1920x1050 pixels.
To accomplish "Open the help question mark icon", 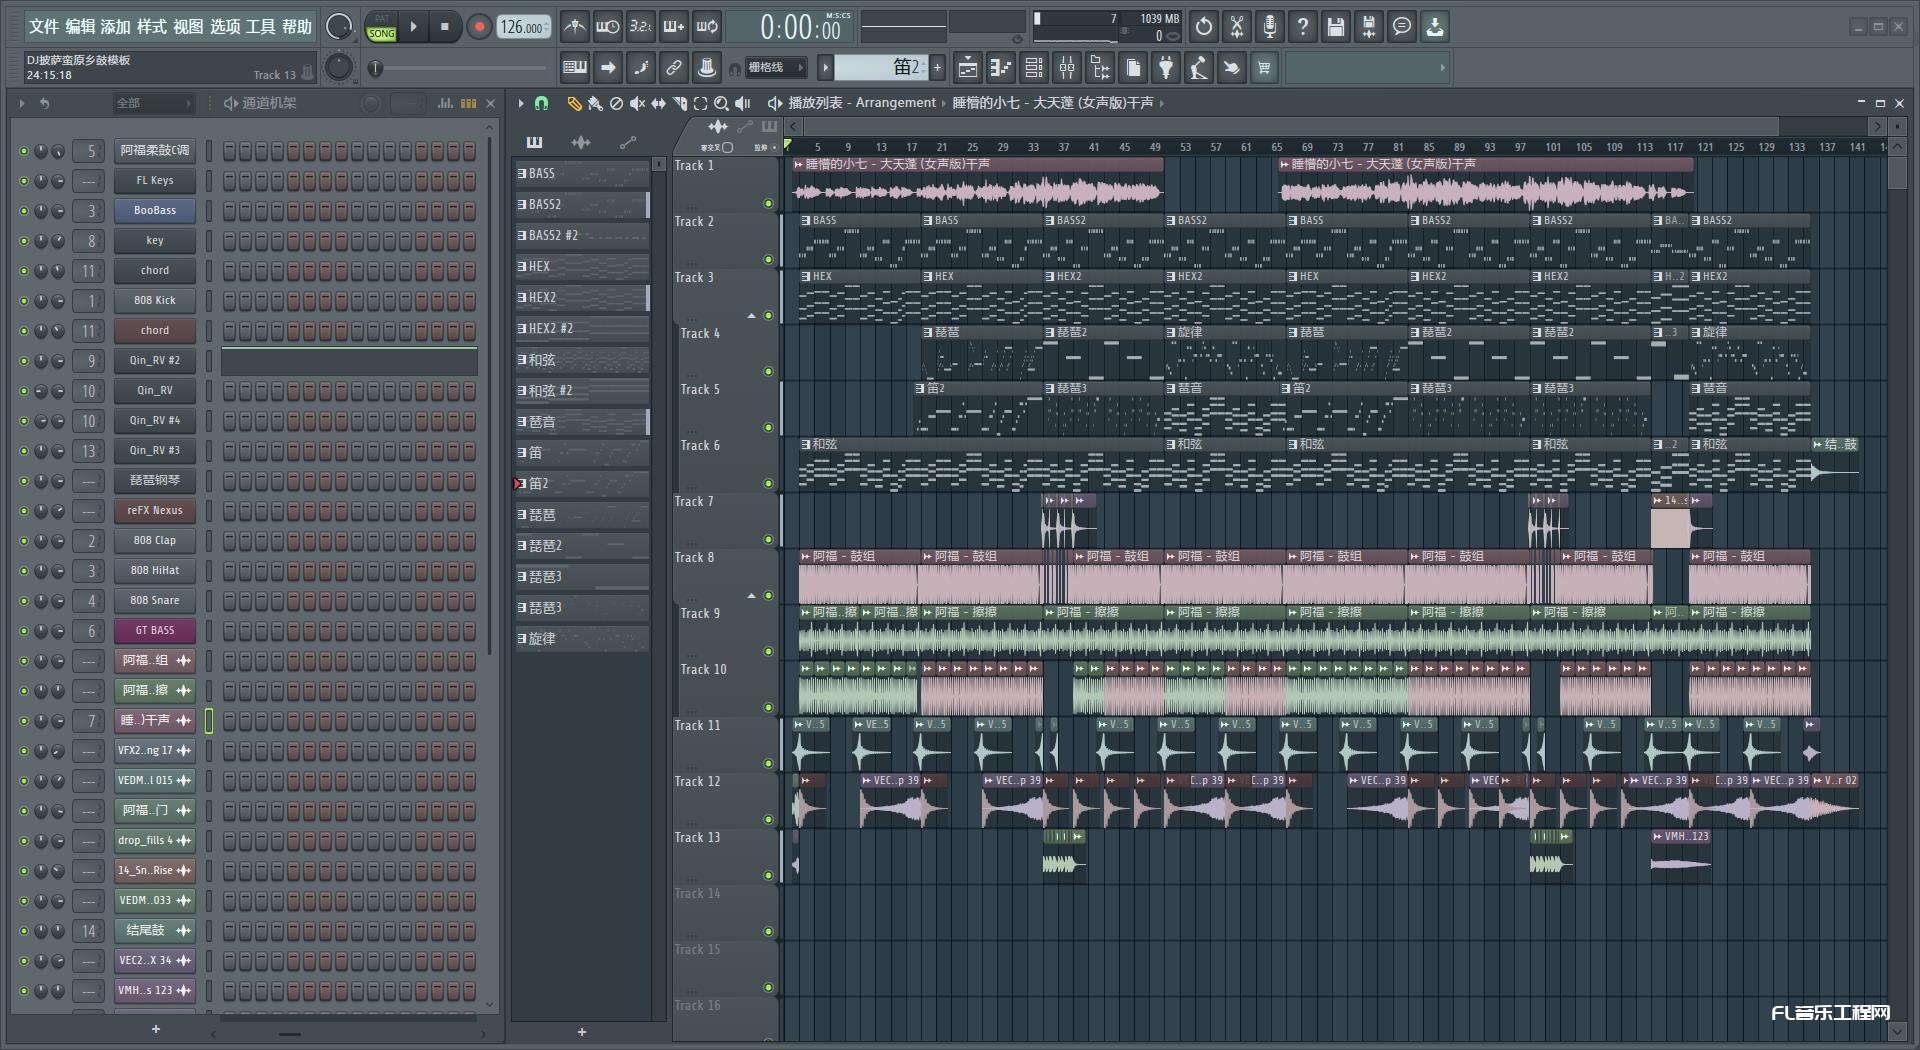I will 1303,27.
